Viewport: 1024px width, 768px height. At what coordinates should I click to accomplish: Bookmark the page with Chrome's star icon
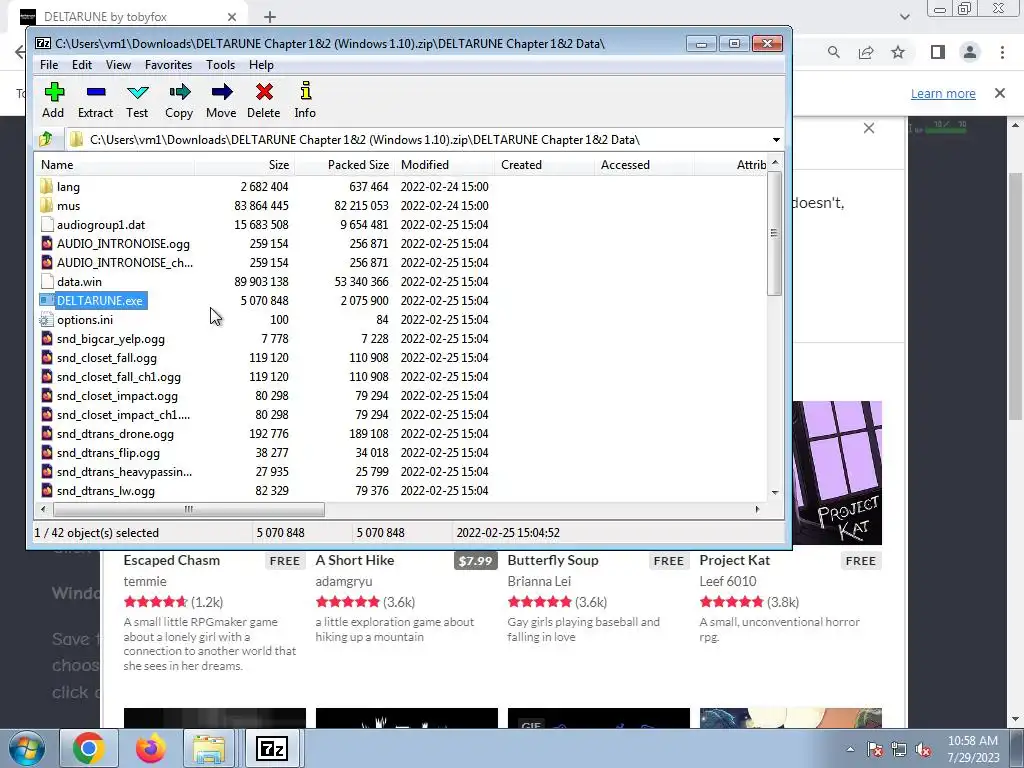pyautogui.click(x=899, y=52)
